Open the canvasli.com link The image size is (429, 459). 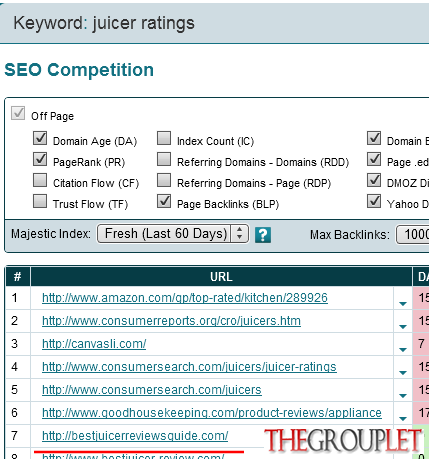pyautogui.click(x=94, y=344)
